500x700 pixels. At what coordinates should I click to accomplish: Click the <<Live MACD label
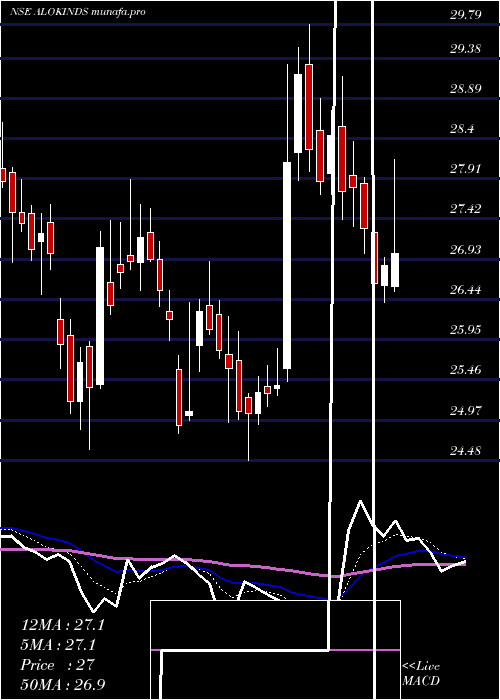[421, 674]
